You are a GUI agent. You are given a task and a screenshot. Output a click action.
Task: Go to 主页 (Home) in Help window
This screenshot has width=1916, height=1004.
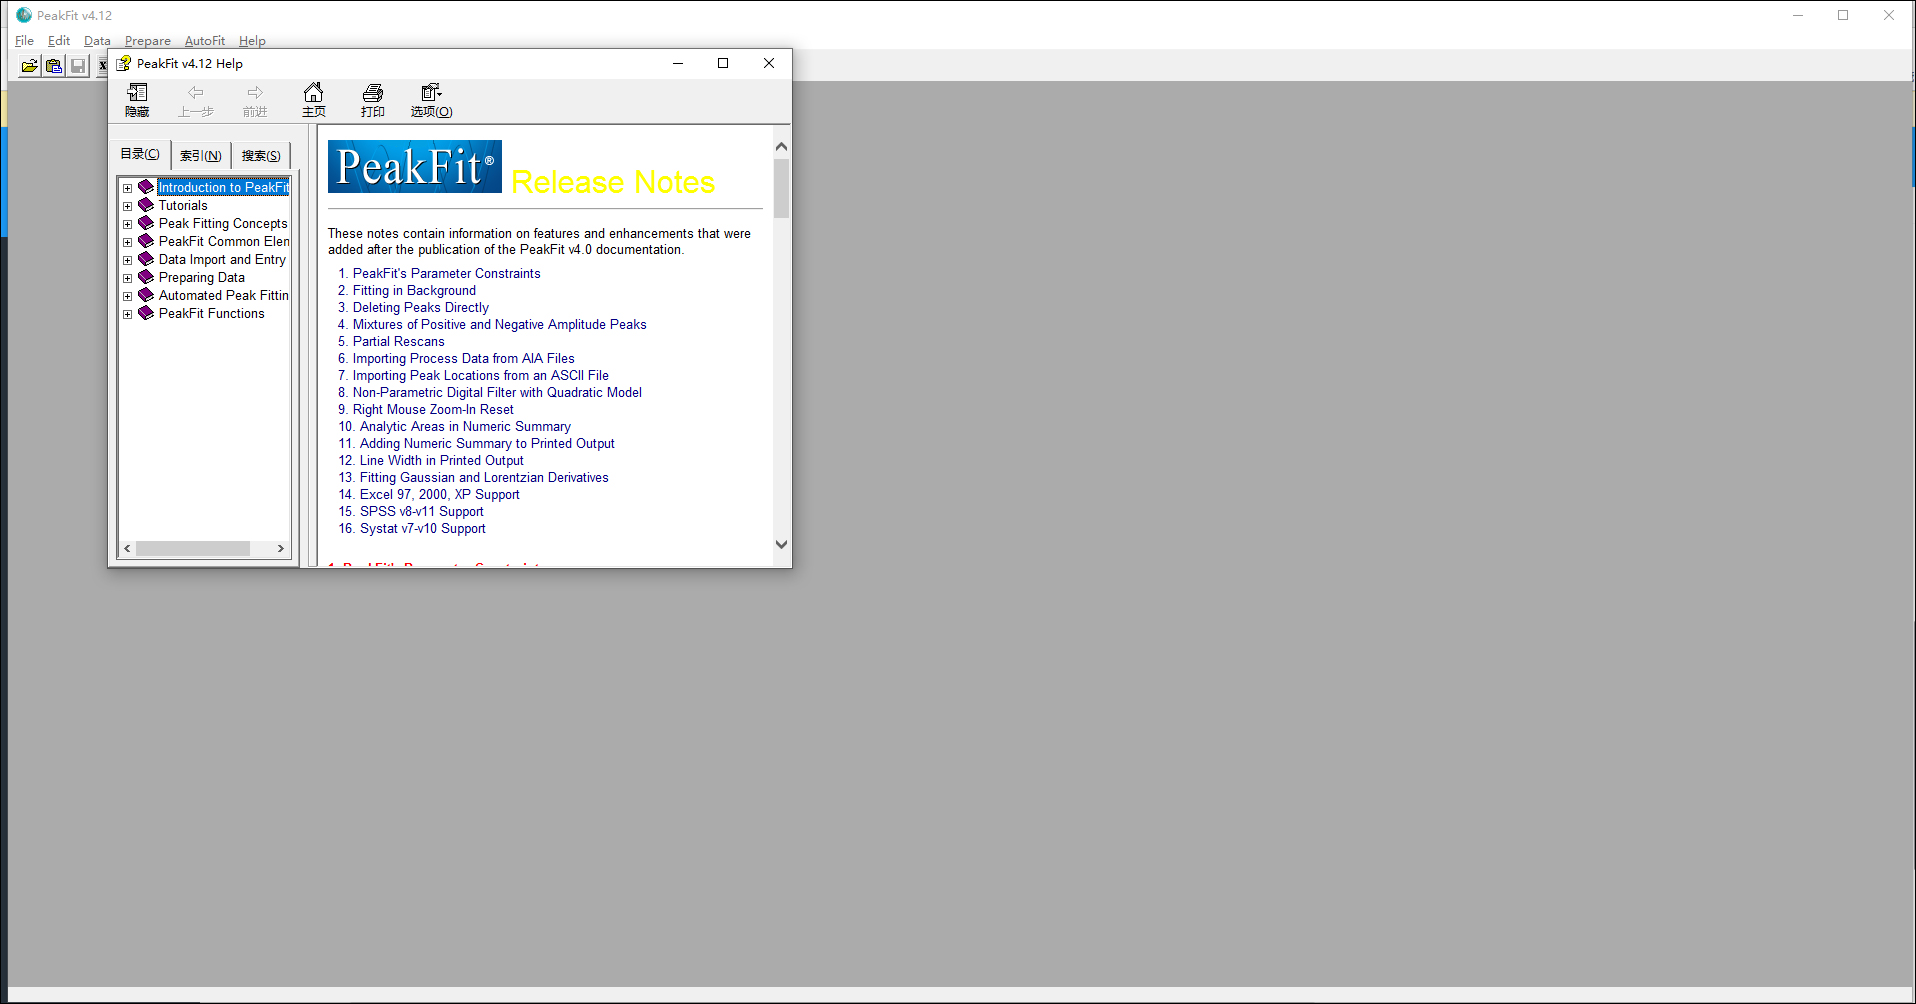(314, 100)
